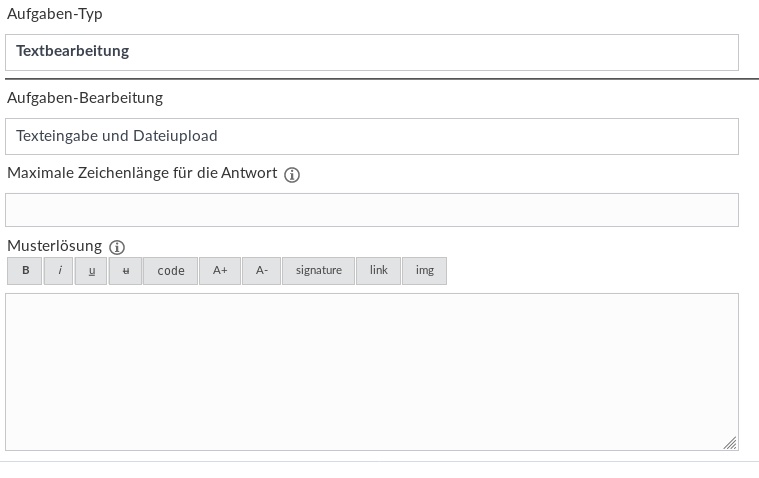Click inside the Musterlösung text area
The height and width of the screenshot is (478, 759).
(372, 371)
